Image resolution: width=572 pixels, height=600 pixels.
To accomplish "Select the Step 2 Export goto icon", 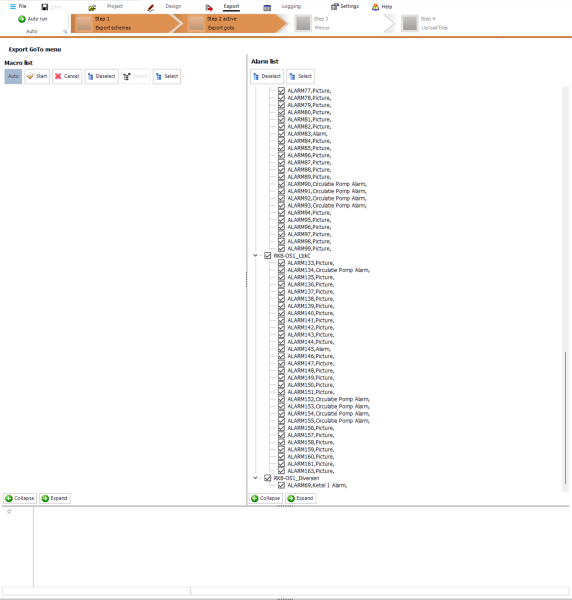I will pos(196,23).
